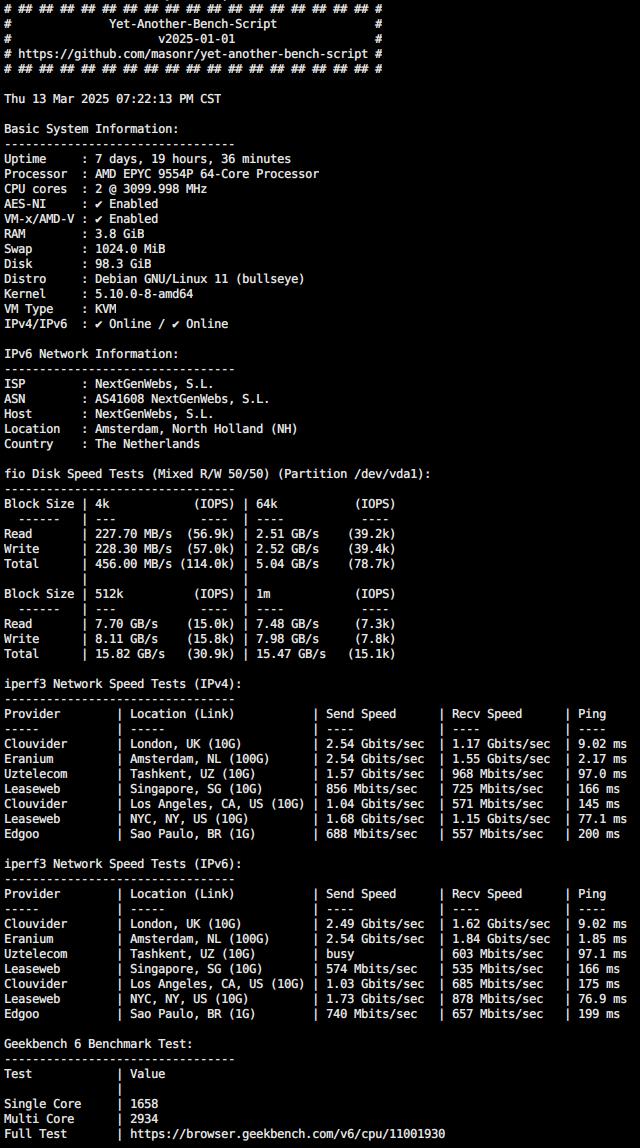The width and height of the screenshot is (640, 1148).
Task: Click the 'busy' send speed for Uztelecom IPv6
Action: [340, 954]
